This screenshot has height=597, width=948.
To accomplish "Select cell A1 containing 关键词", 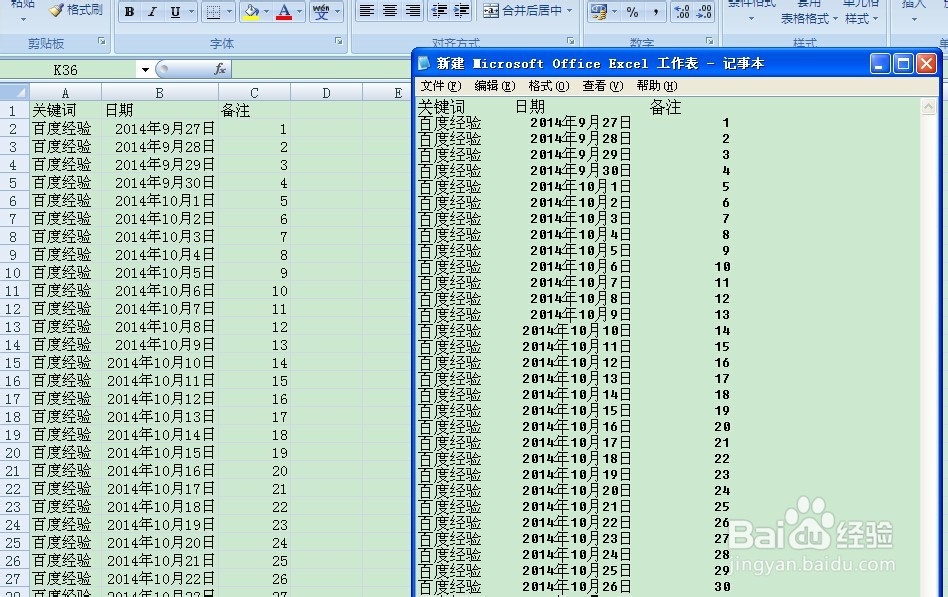I will tap(65, 111).
